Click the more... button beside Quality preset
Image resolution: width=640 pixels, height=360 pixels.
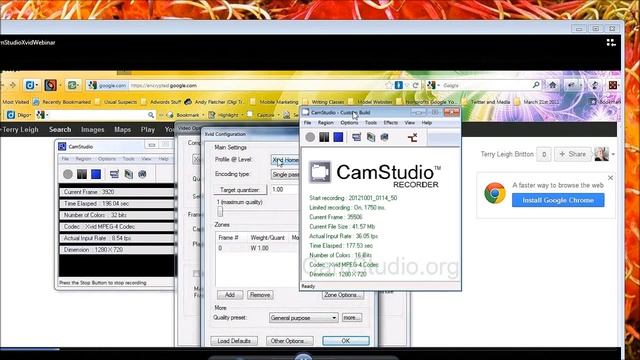pyautogui.click(x=351, y=318)
